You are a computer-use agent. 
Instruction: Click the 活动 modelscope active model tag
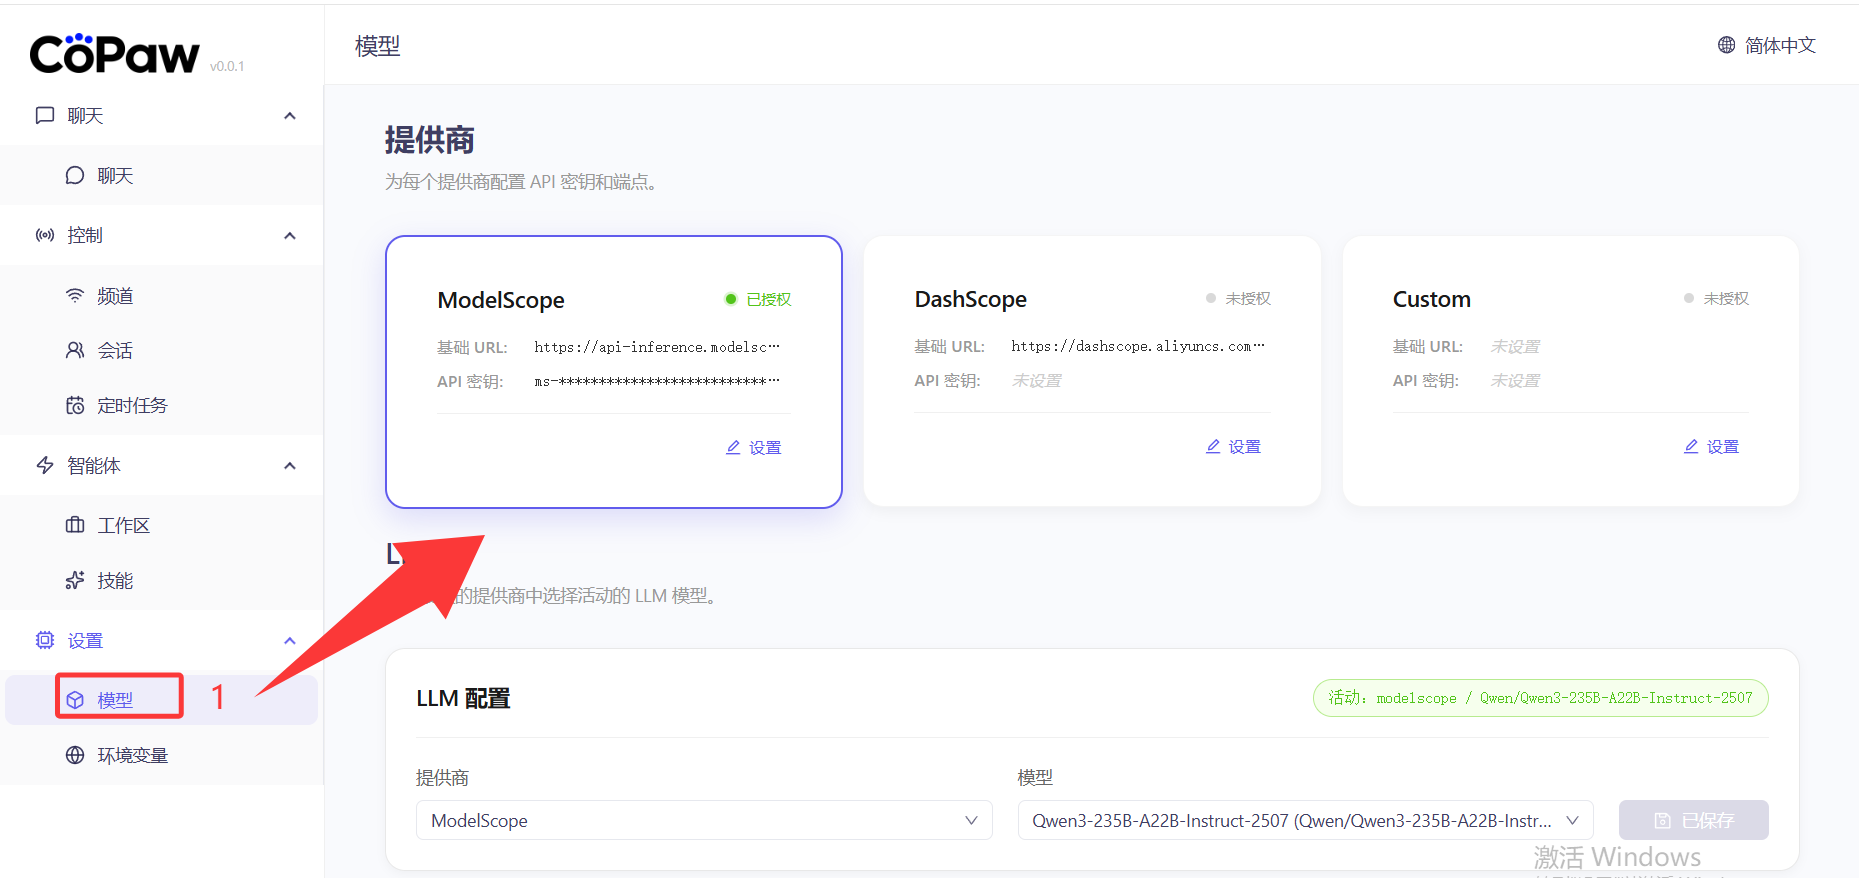coord(1540,698)
